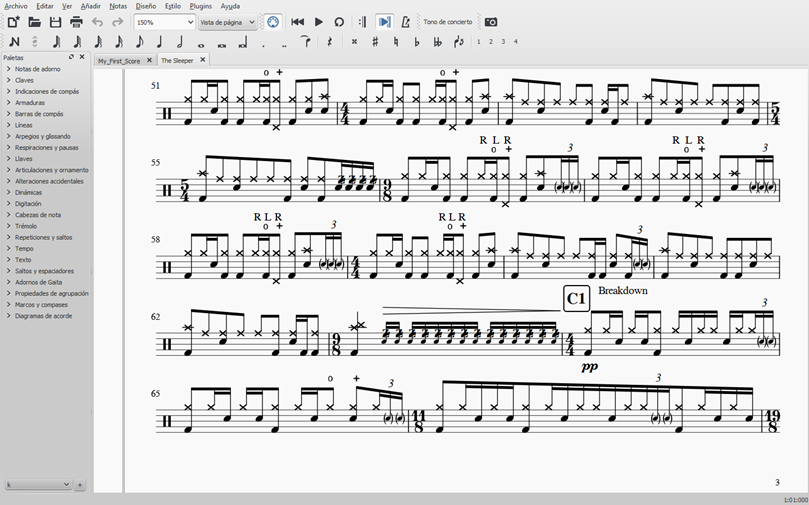Start playback with the play button
The image size is (809, 505).
click(x=318, y=22)
